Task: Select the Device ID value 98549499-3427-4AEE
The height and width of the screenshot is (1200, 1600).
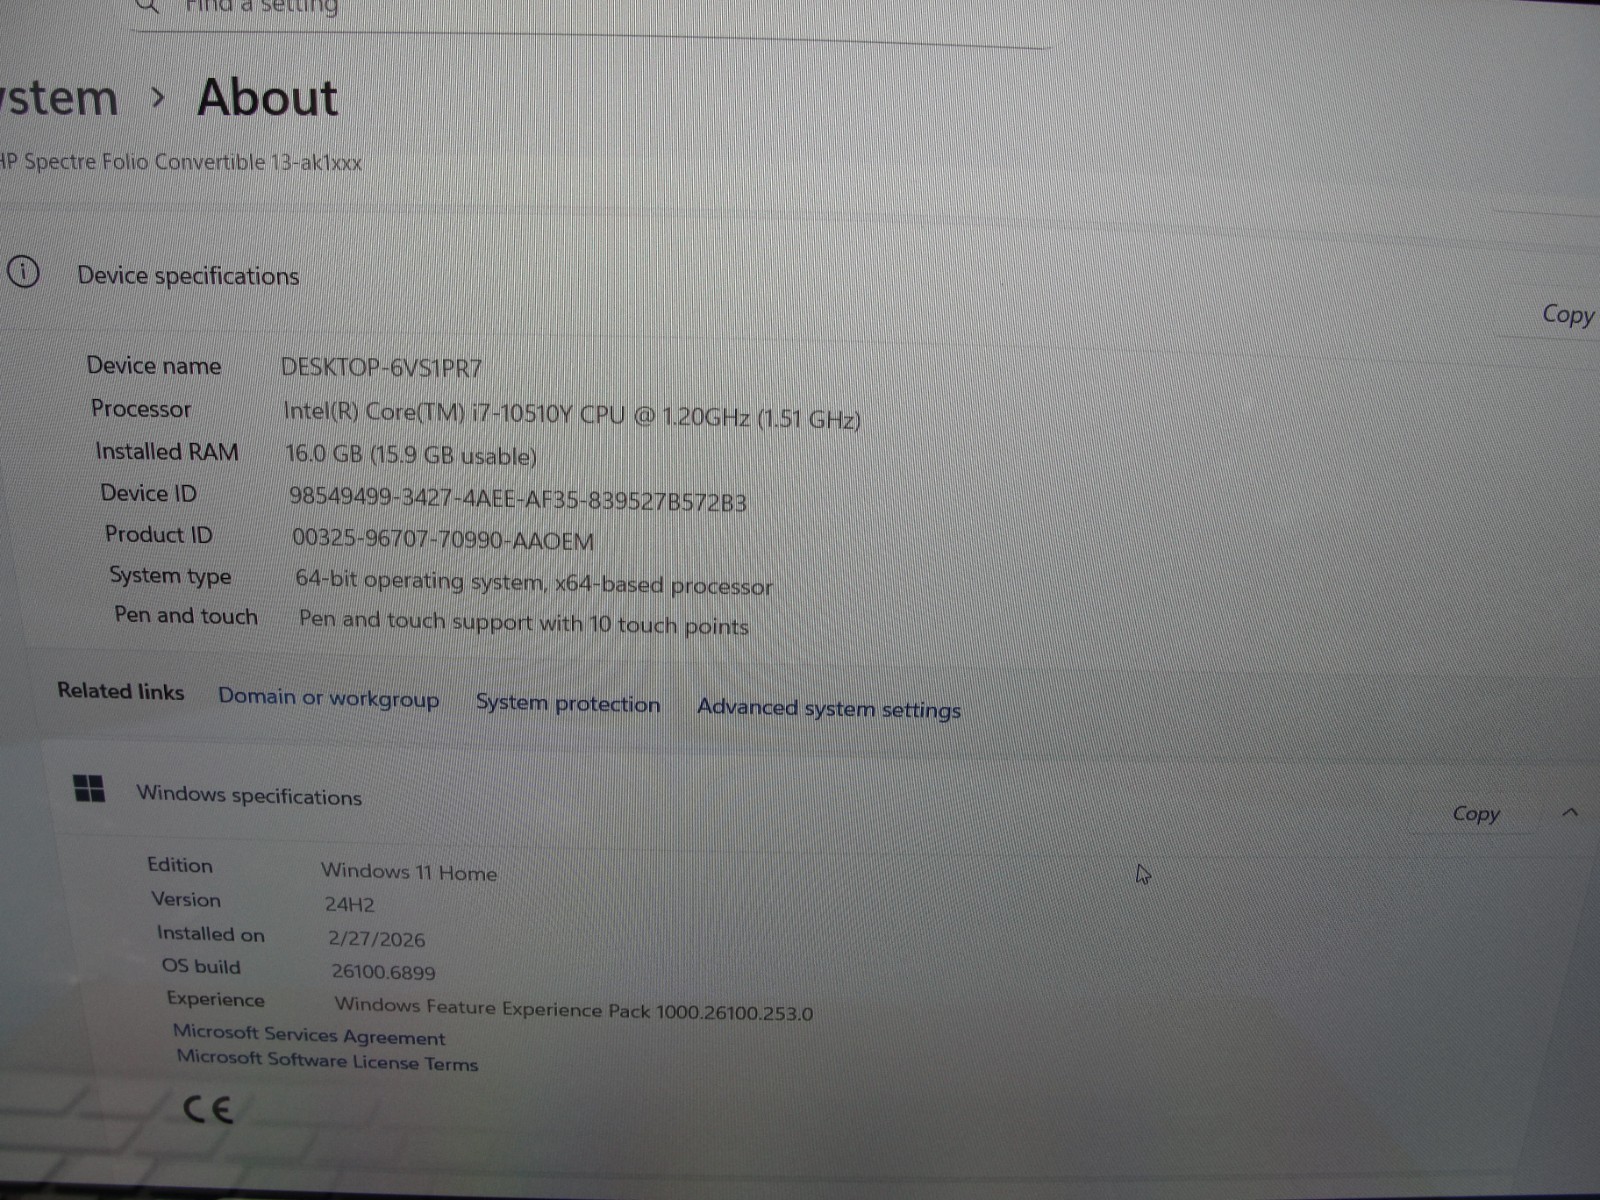Action: click(x=518, y=499)
